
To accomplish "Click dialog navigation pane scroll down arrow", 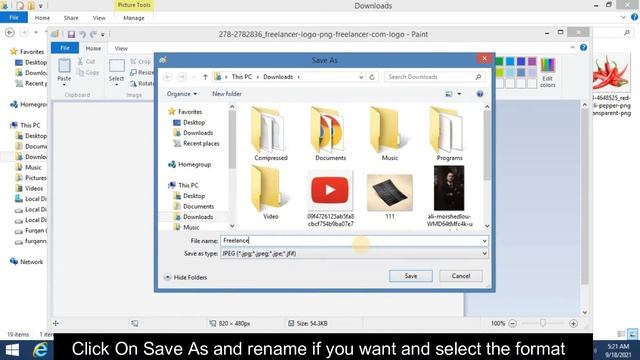I will [x=232, y=226].
